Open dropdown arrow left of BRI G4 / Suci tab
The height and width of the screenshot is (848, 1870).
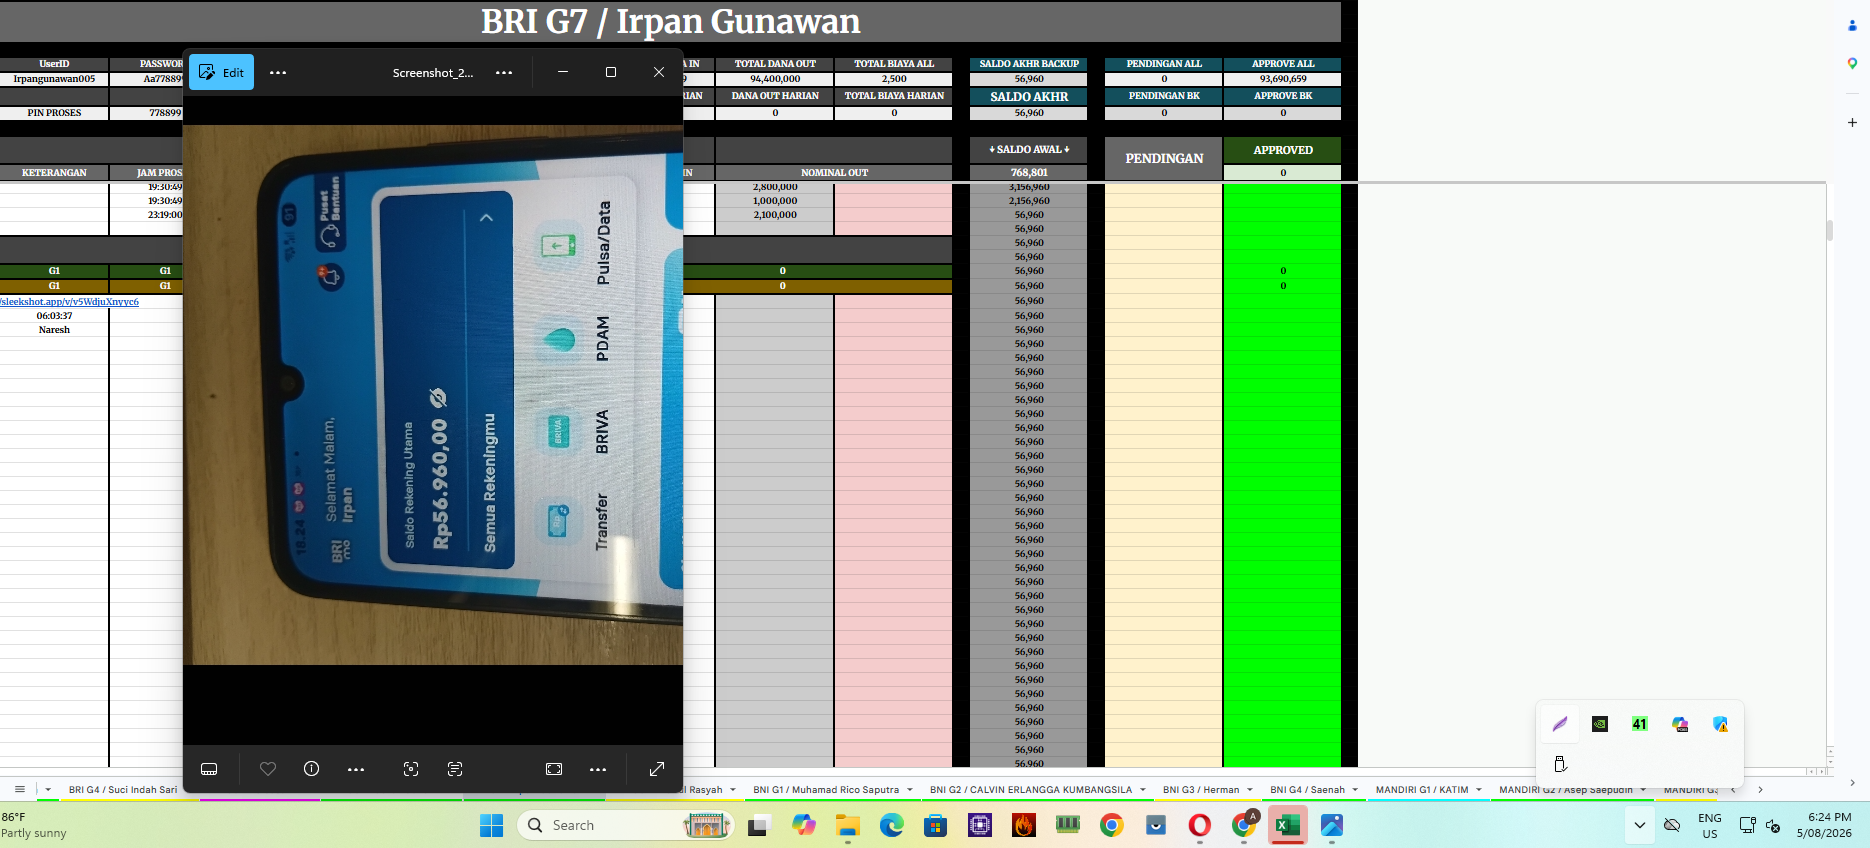[48, 790]
